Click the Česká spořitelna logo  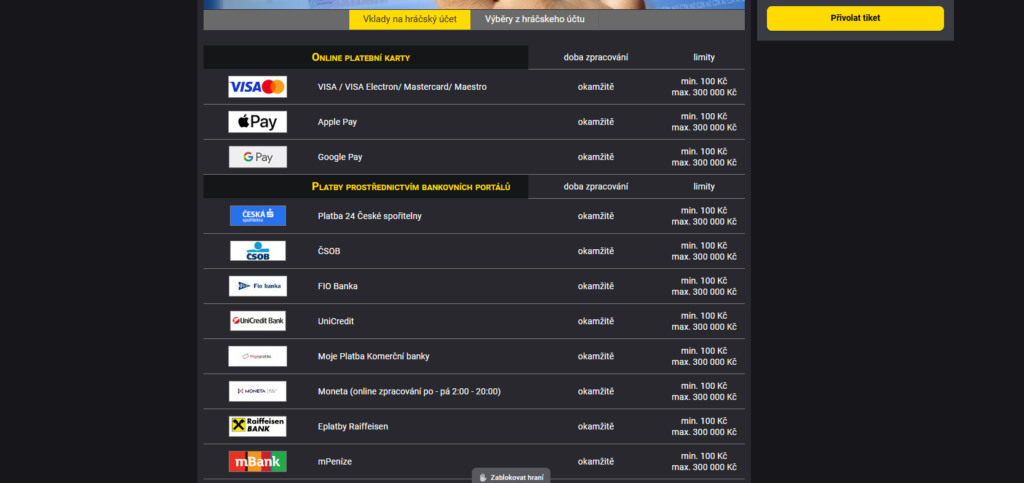tap(257, 216)
